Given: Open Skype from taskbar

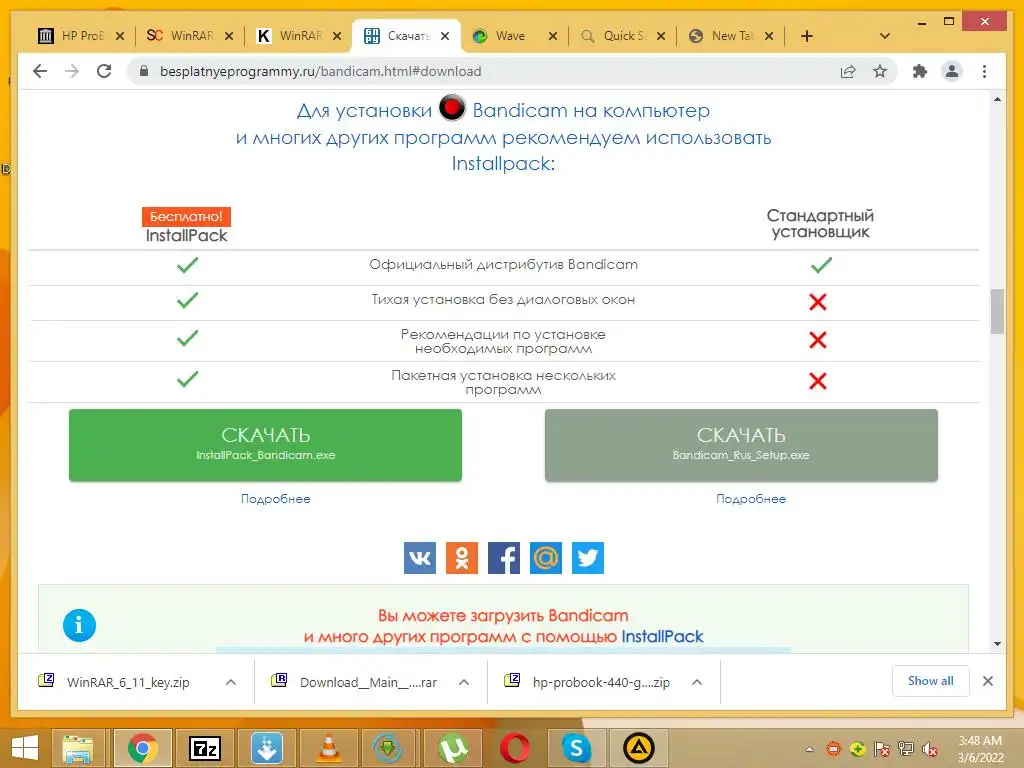Looking at the screenshot, I should (x=577, y=748).
